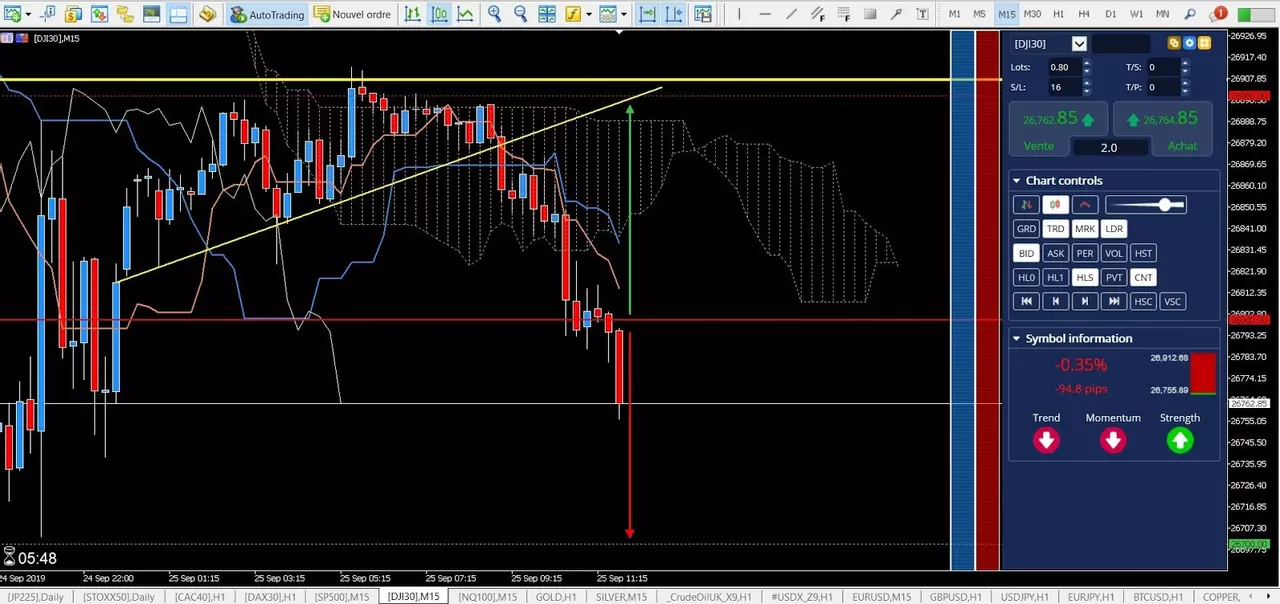1280x604 pixels.
Task: Toggle the PVT pivot button
Action: [1114, 277]
